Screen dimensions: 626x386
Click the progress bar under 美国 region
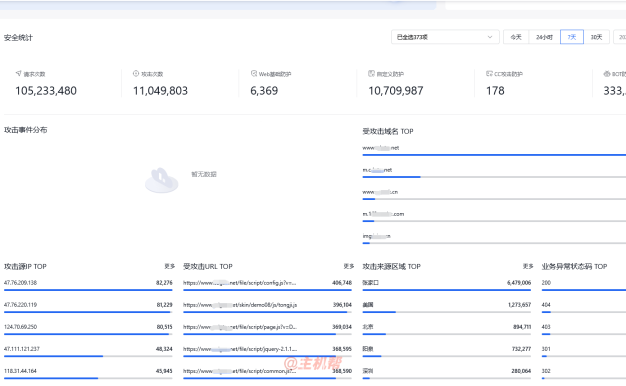[x=447, y=312]
